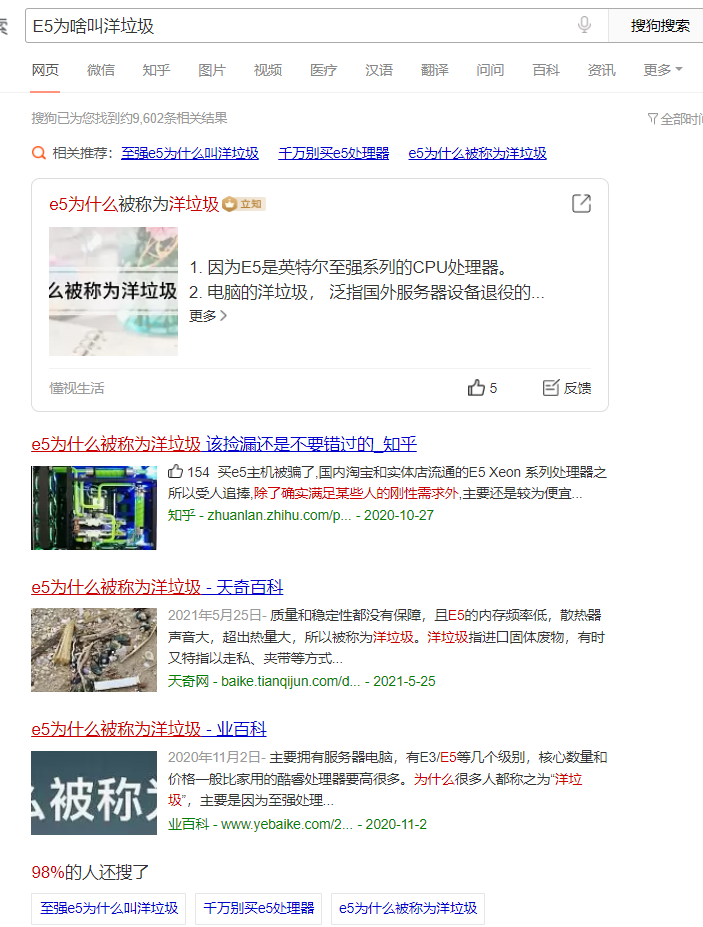Image resolution: width=703 pixels, height=927 pixels.
Task: Open the 视频 tab
Action: [267, 70]
